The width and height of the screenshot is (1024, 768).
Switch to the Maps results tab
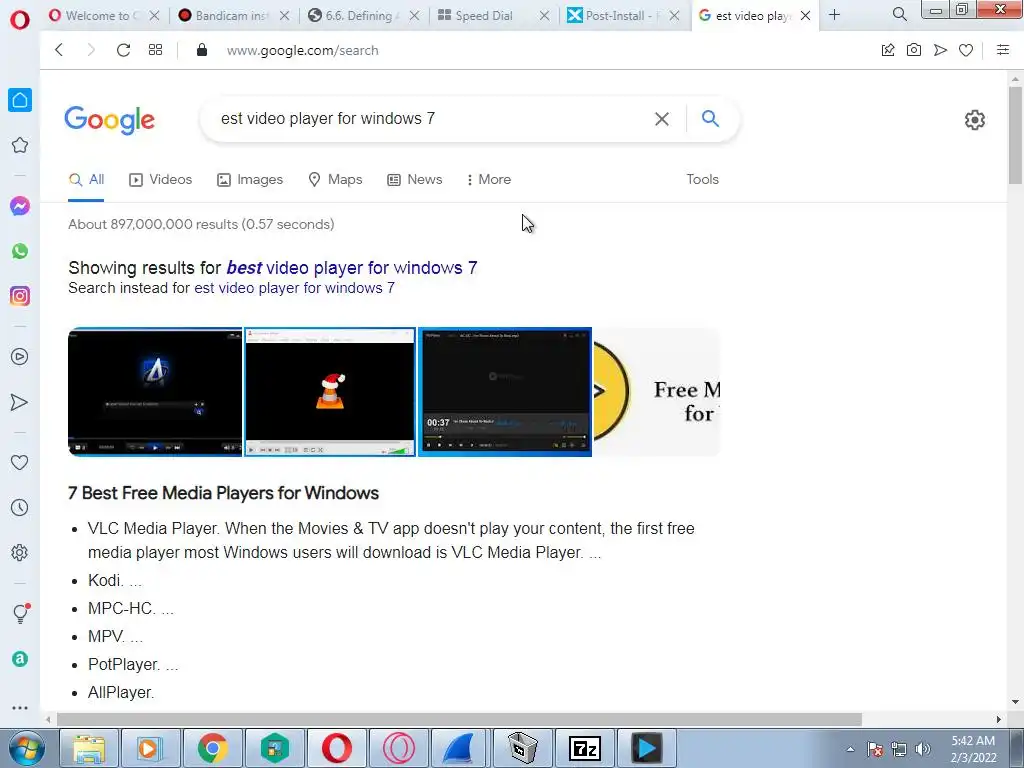pos(335,180)
